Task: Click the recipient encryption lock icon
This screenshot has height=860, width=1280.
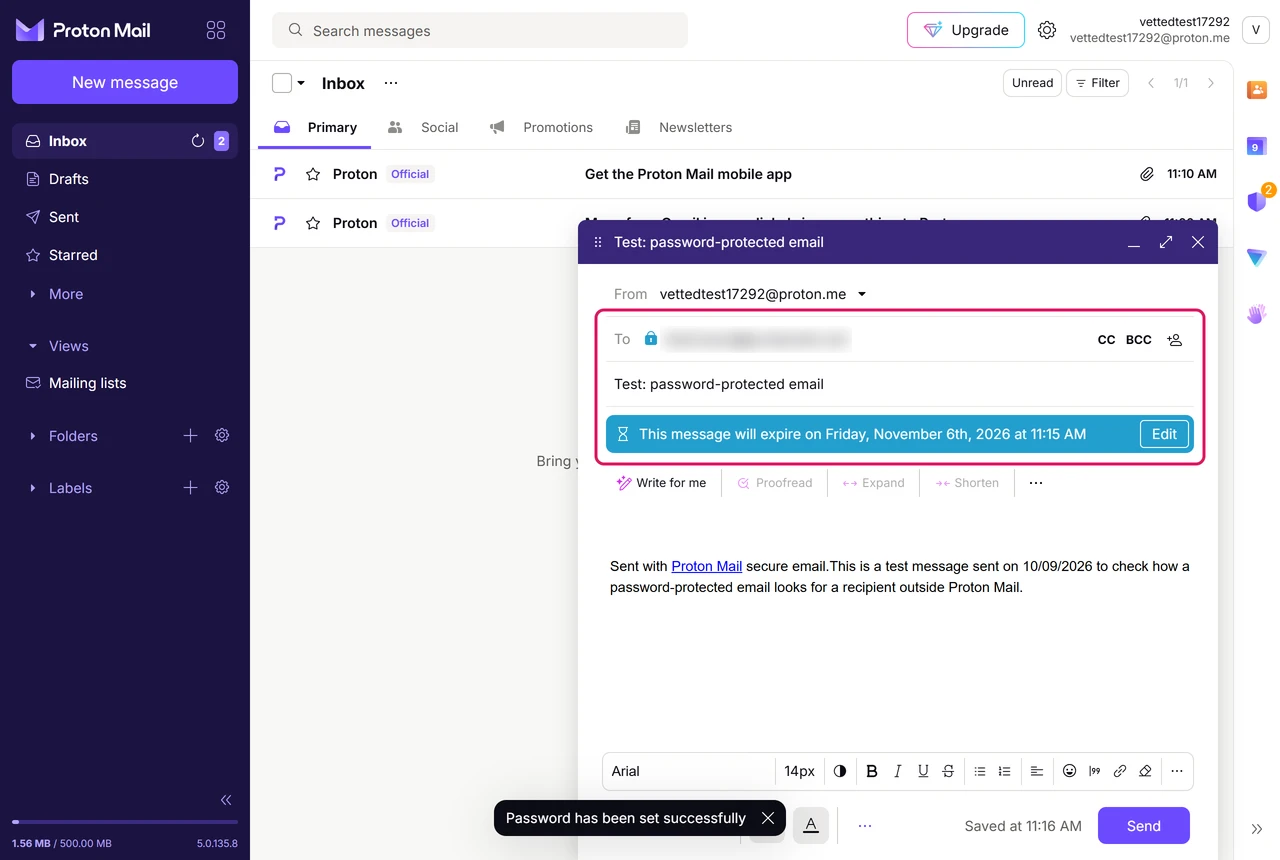Action: point(651,339)
